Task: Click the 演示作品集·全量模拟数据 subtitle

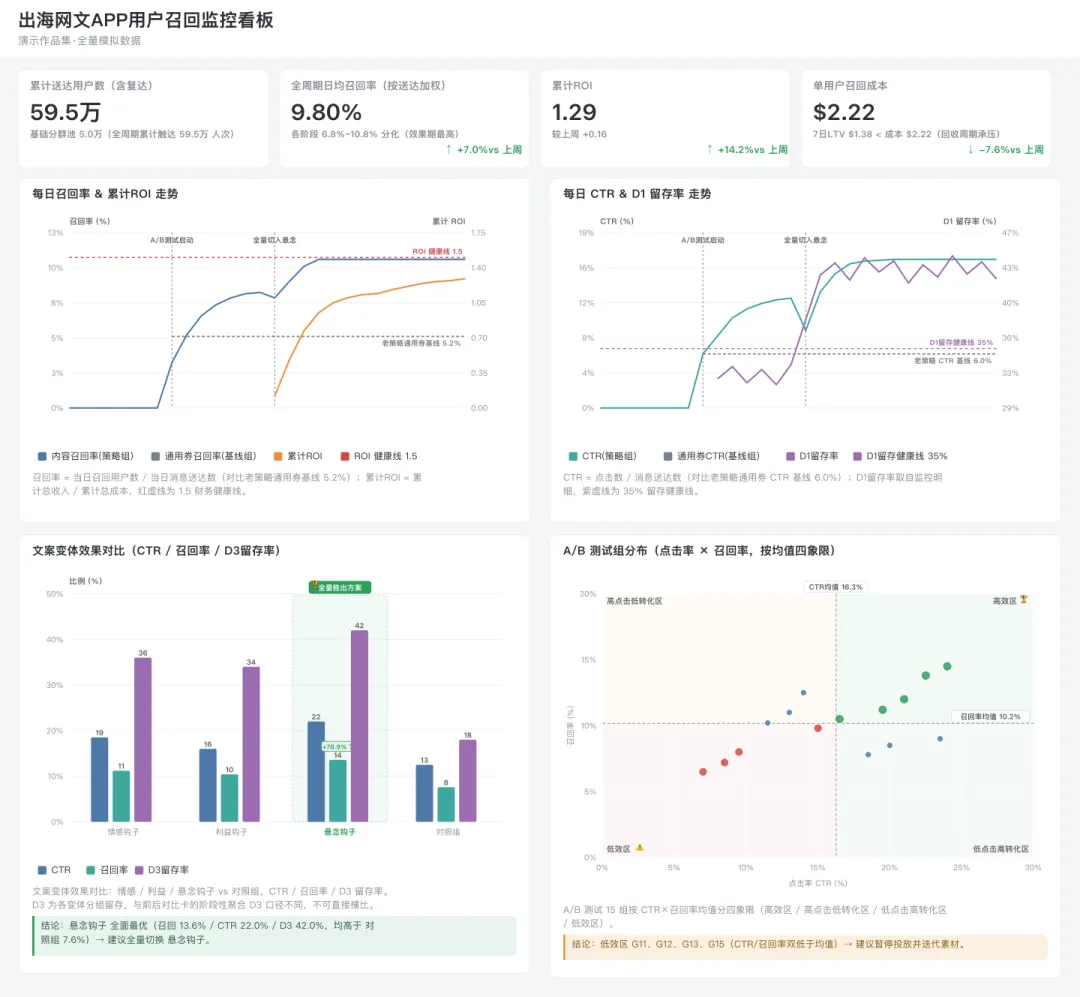Action: [80, 41]
